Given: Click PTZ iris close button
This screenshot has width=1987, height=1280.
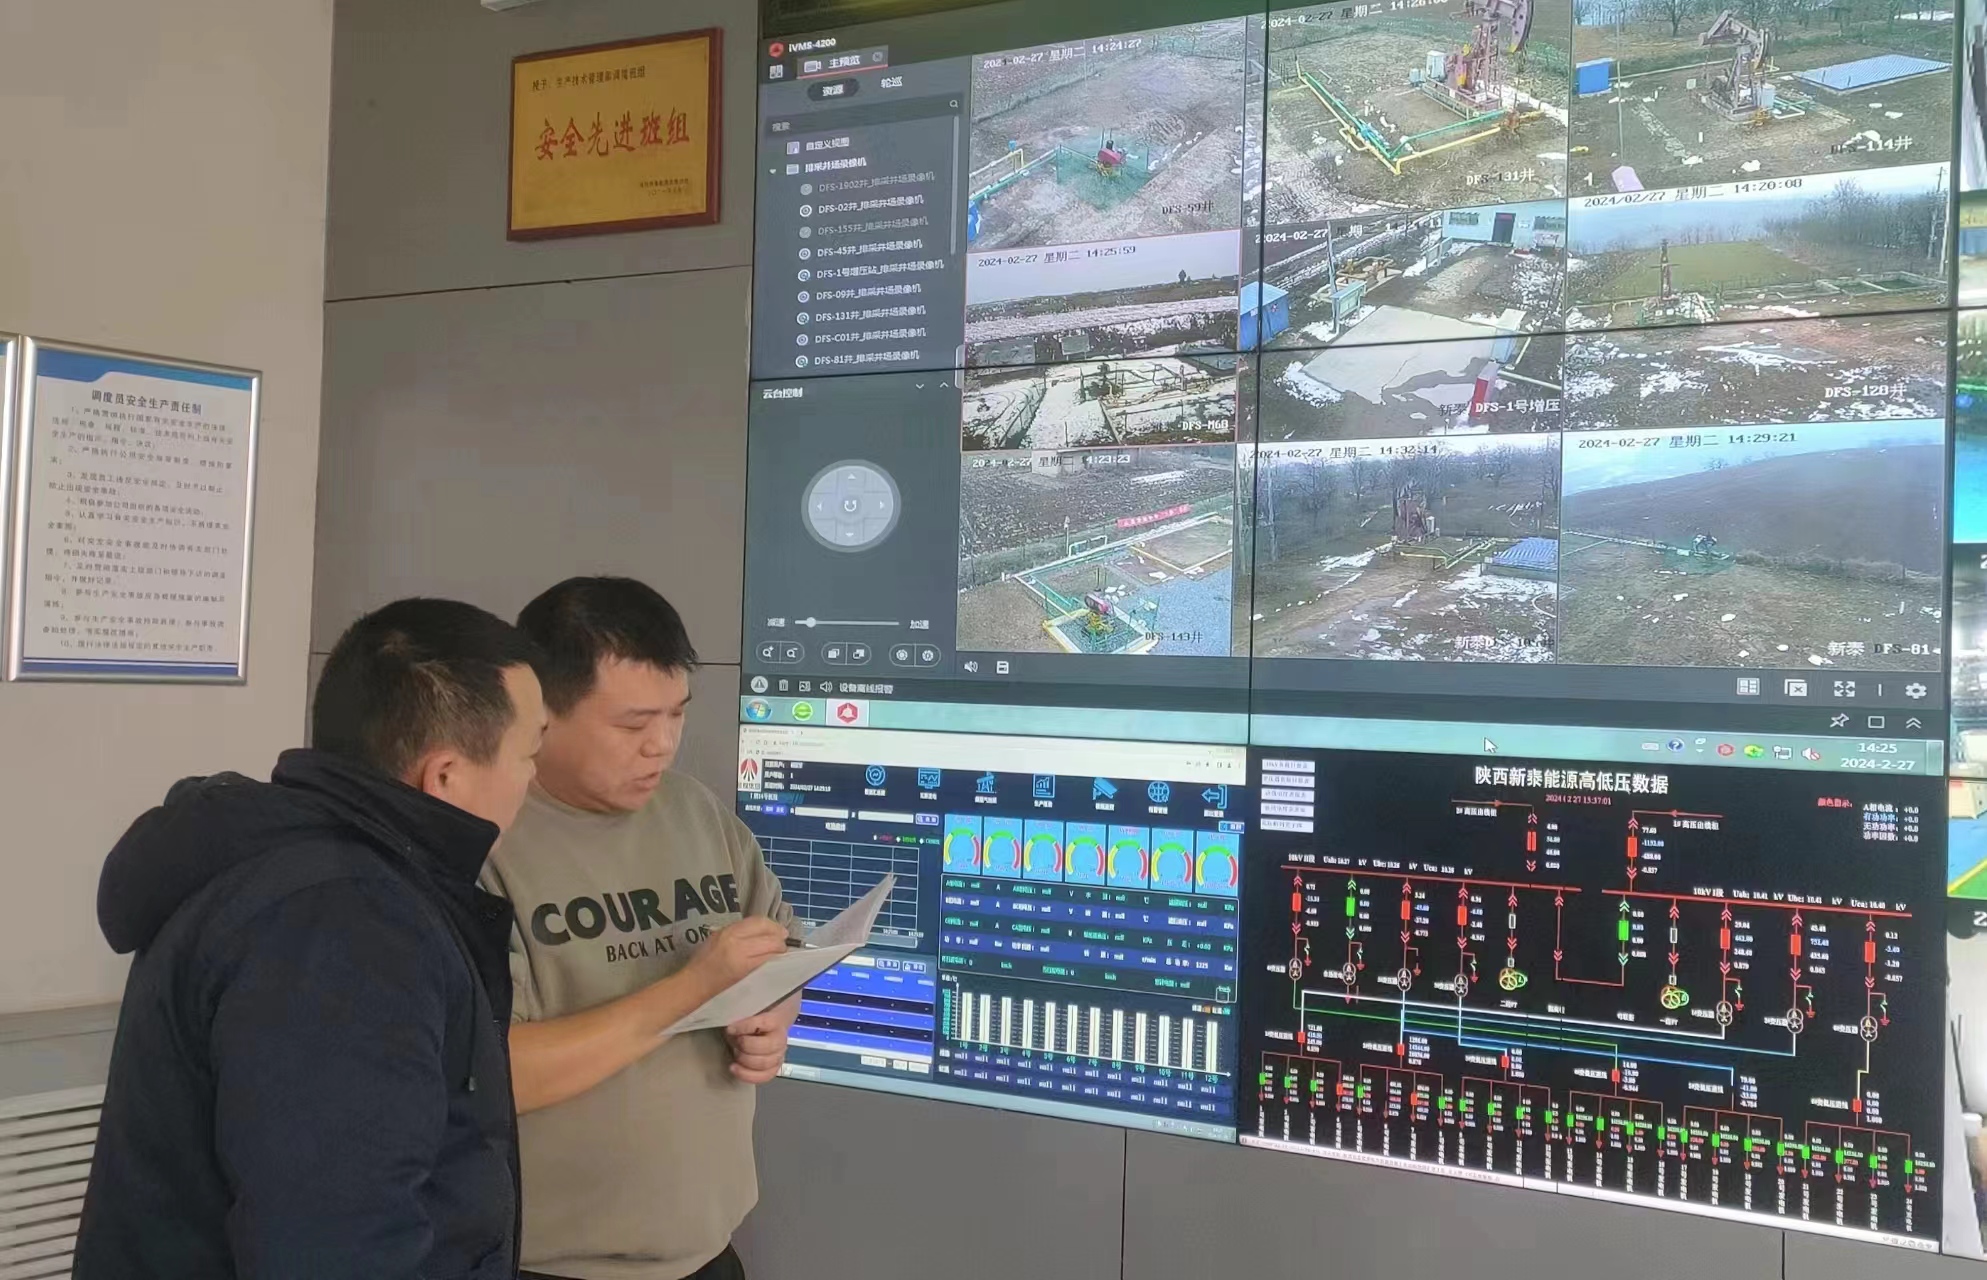Looking at the screenshot, I should pos(927,655).
